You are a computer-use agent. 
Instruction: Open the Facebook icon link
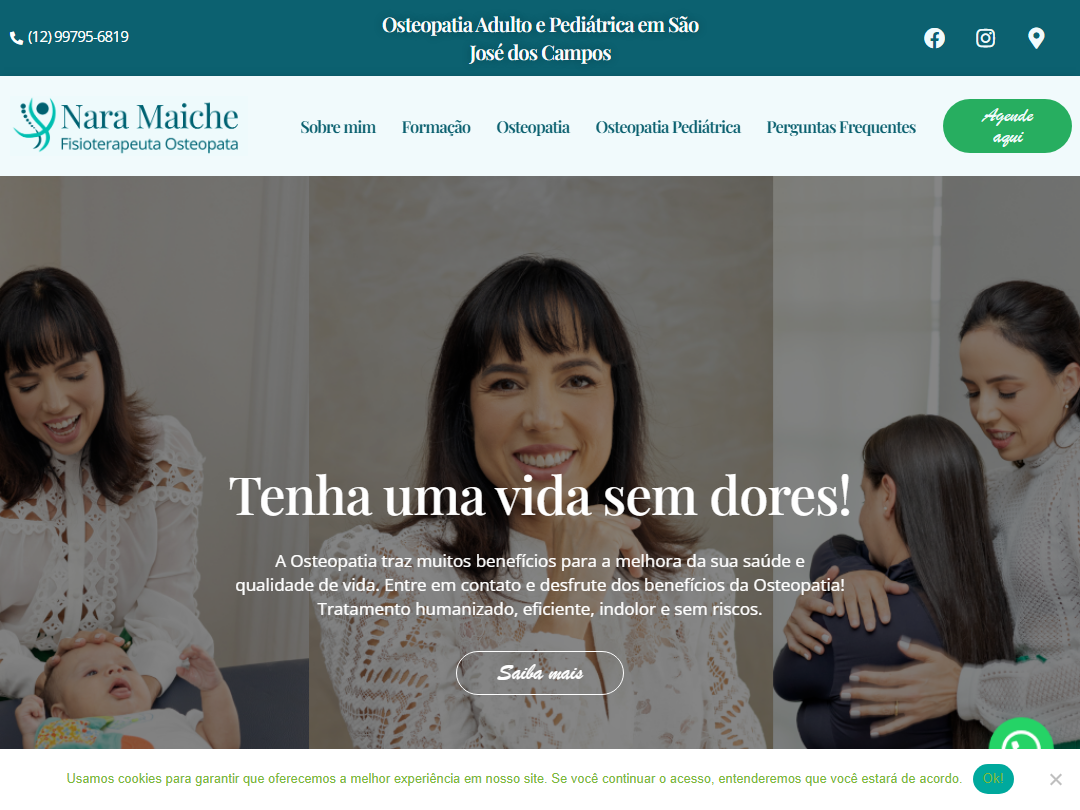click(x=934, y=38)
